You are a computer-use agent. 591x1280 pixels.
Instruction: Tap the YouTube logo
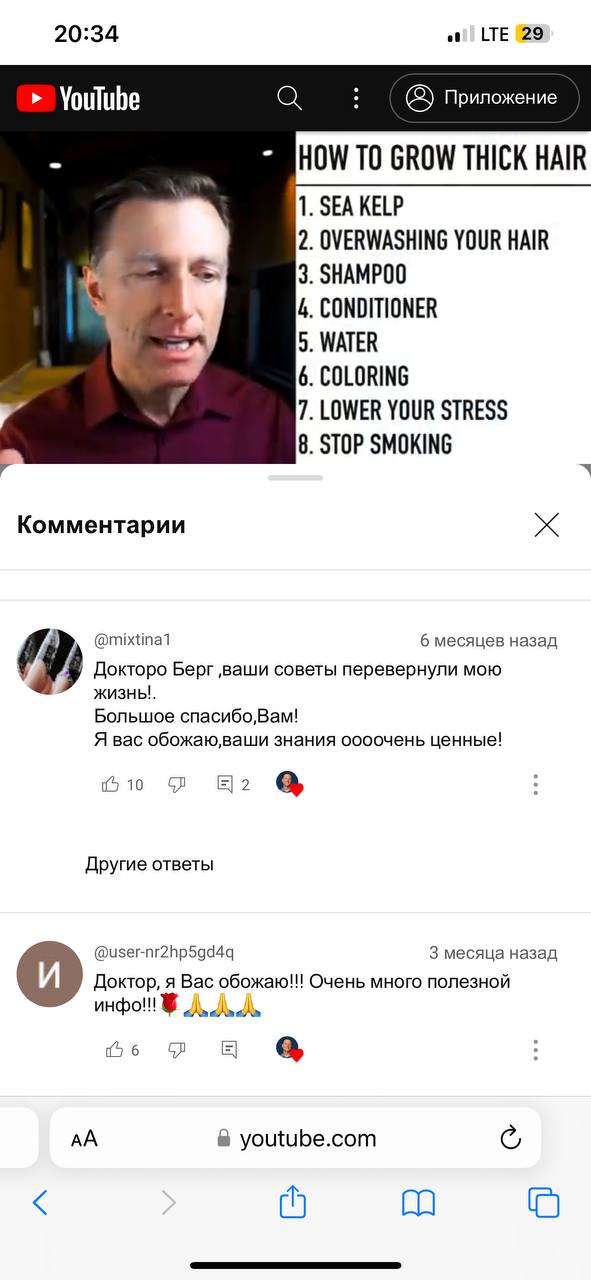click(78, 98)
